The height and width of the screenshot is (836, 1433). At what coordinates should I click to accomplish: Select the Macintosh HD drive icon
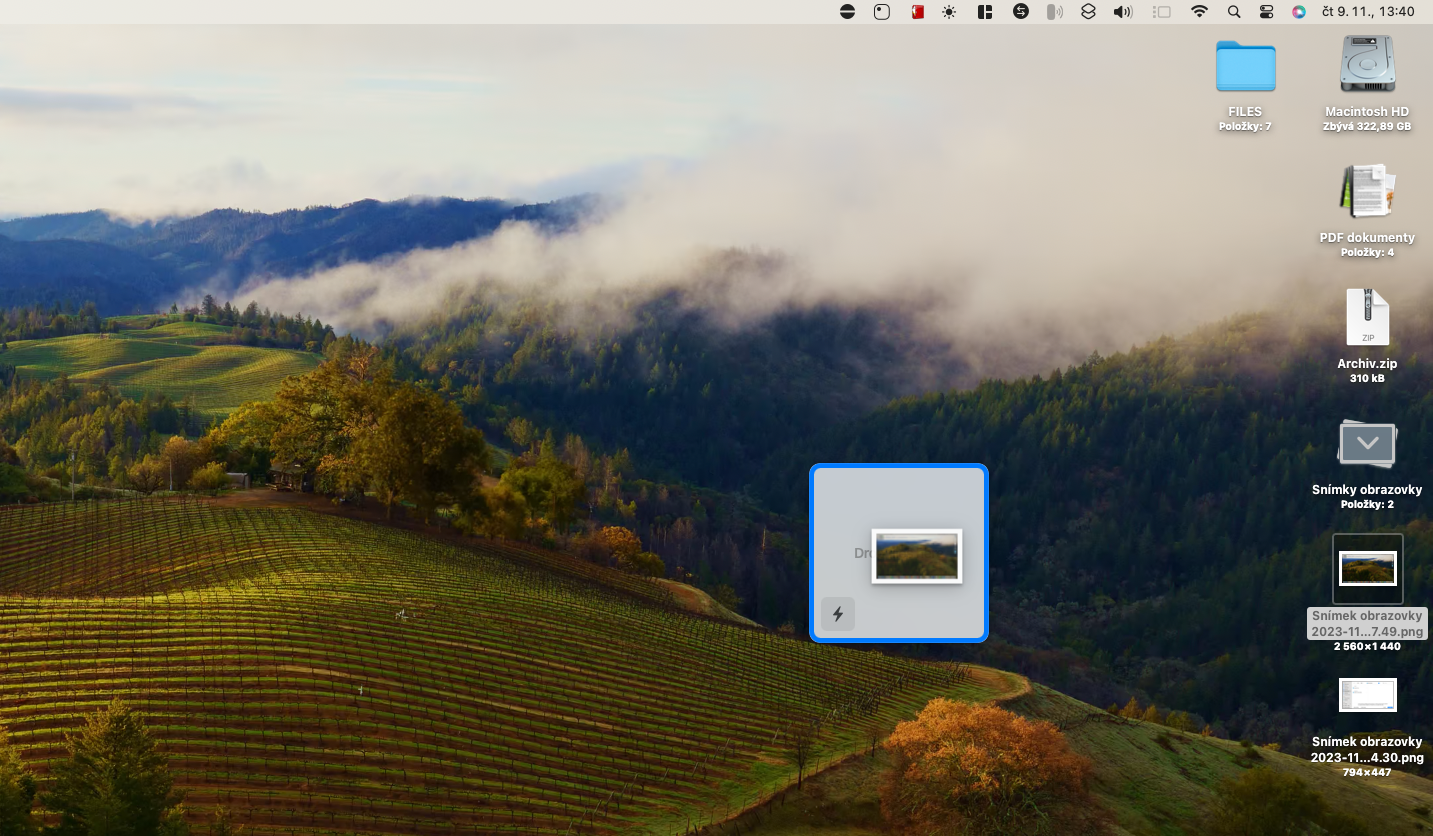point(1367,66)
